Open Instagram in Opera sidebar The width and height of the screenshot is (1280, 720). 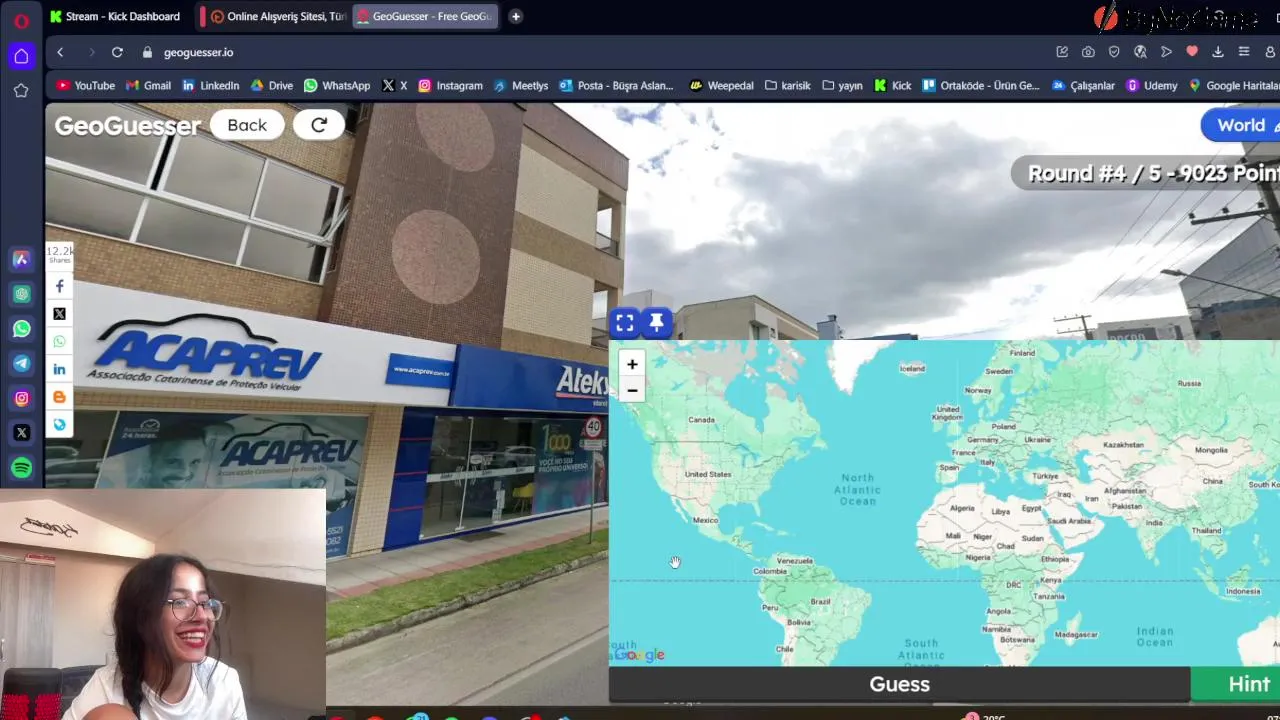click(x=21, y=398)
